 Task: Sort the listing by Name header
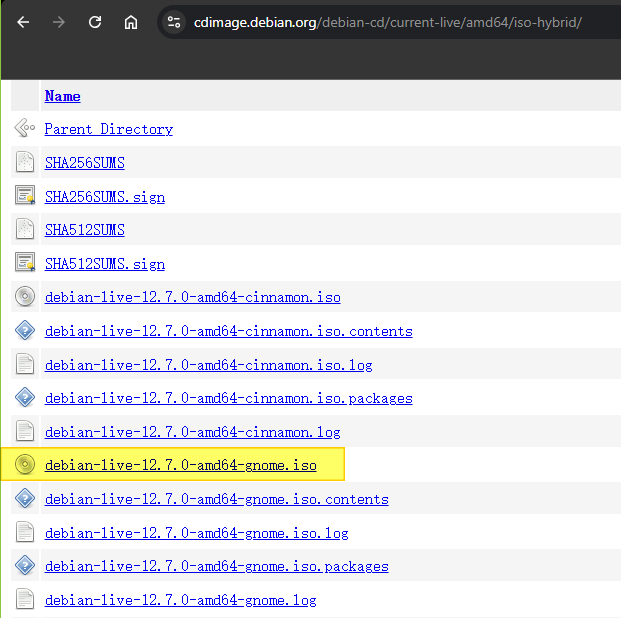63,96
